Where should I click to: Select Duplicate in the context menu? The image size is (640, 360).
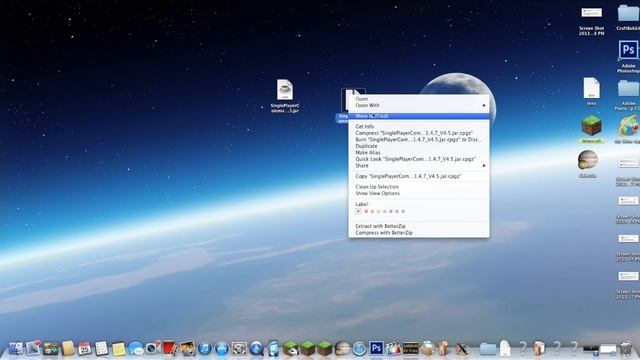pyautogui.click(x=419, y=146)
